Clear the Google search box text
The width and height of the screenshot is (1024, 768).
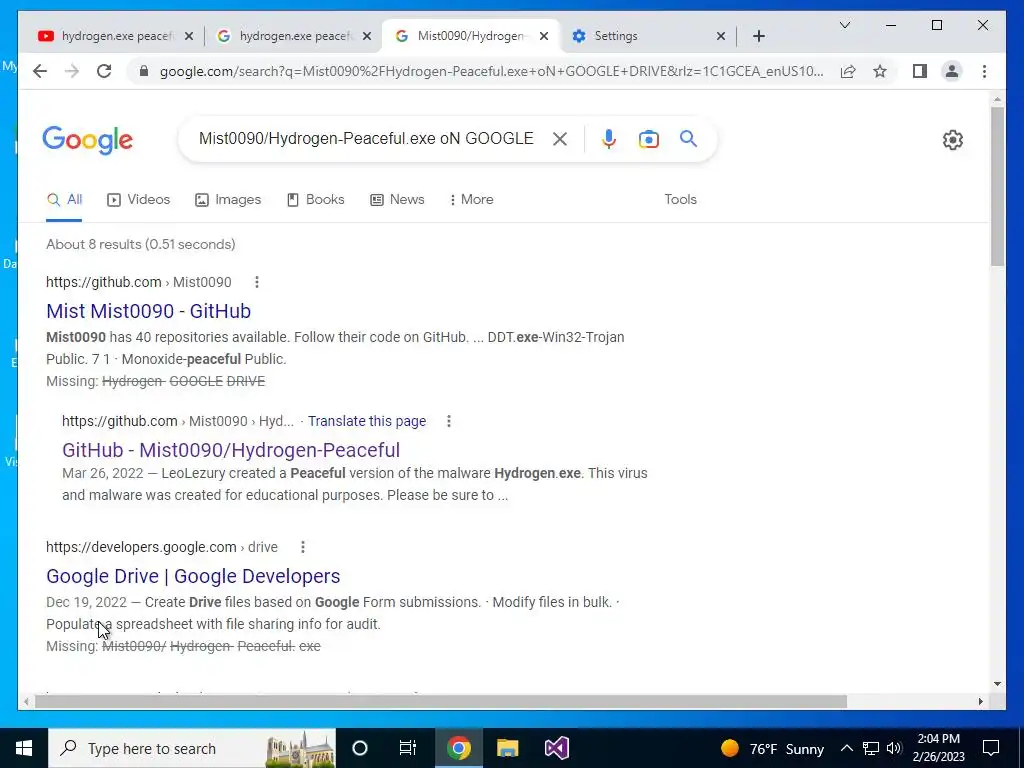[560, 138]
